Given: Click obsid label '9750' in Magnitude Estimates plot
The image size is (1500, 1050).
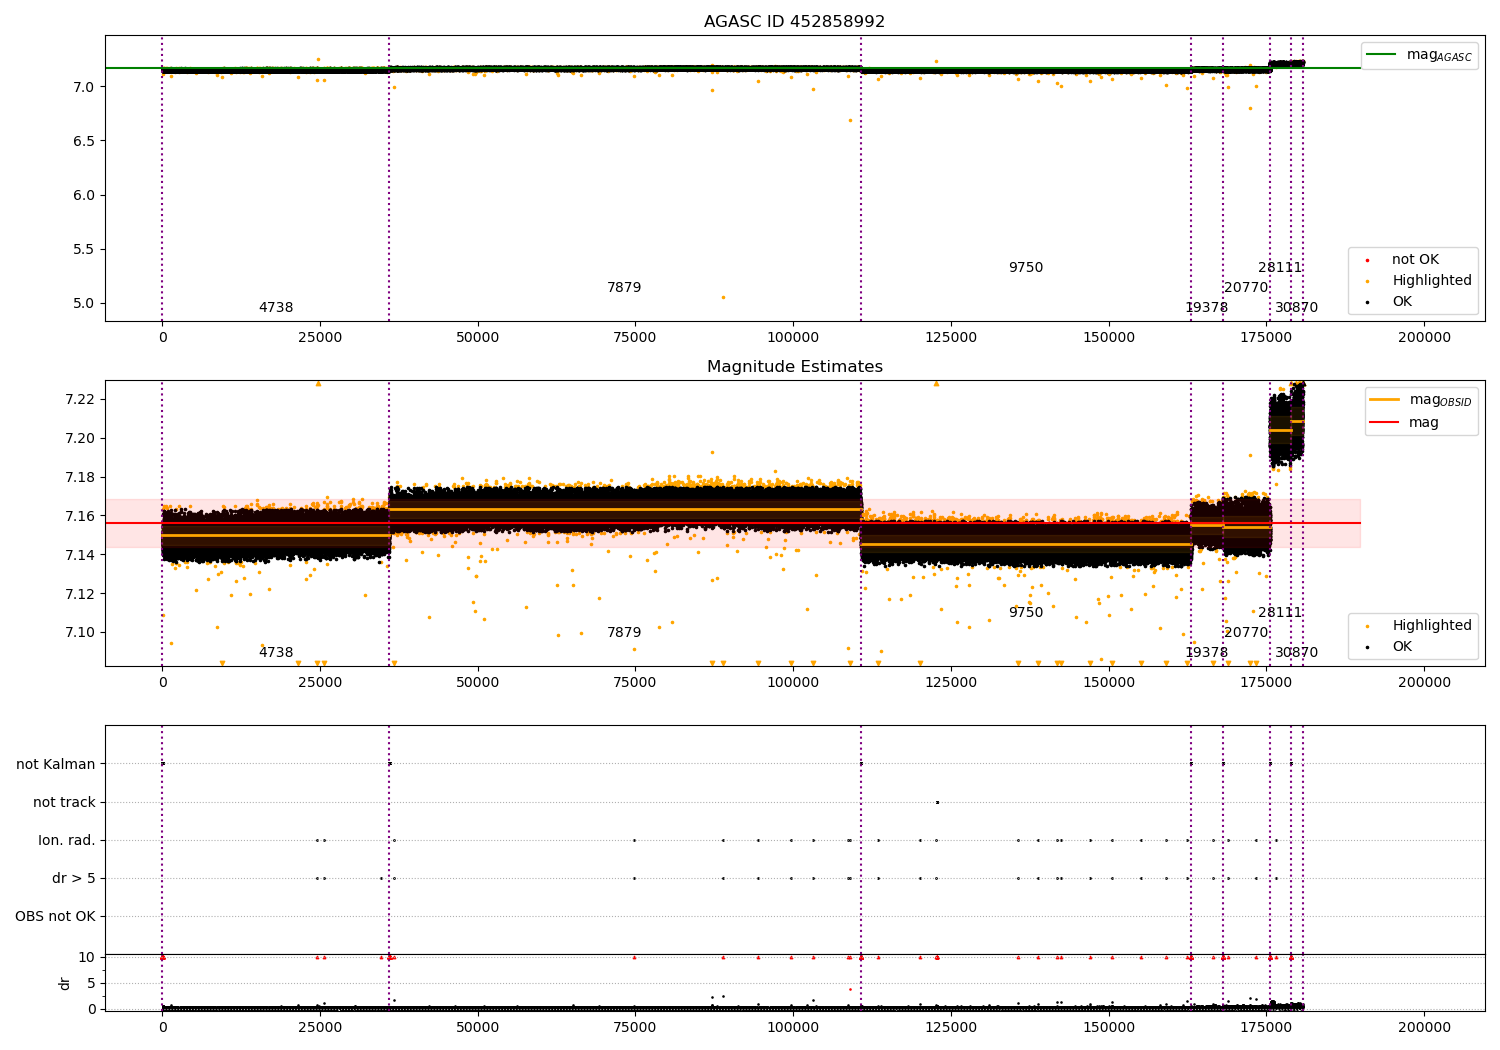Looking at the screenshot, I should [x=1026, y=613].
